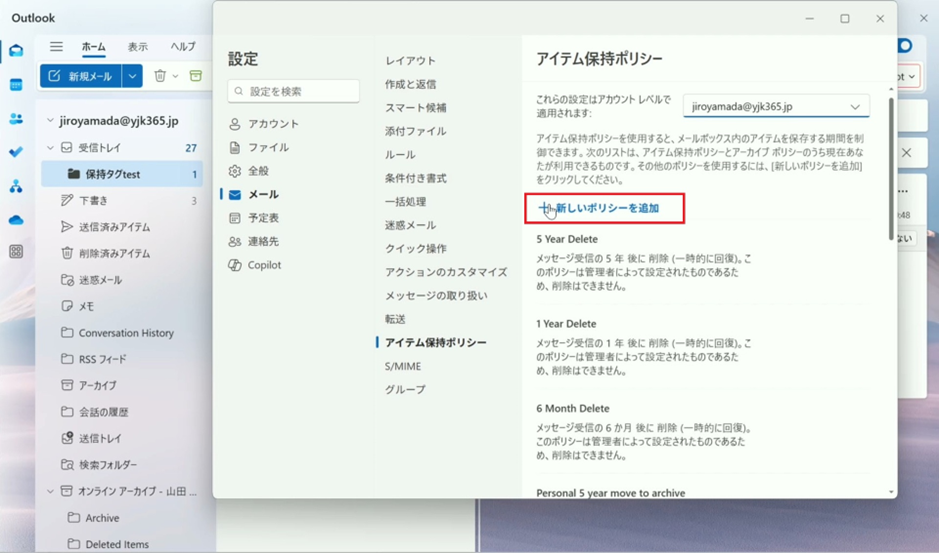Screen dimensions: 939x553
Task: Select the Message handling settings item
Action: tap(436, 295)
